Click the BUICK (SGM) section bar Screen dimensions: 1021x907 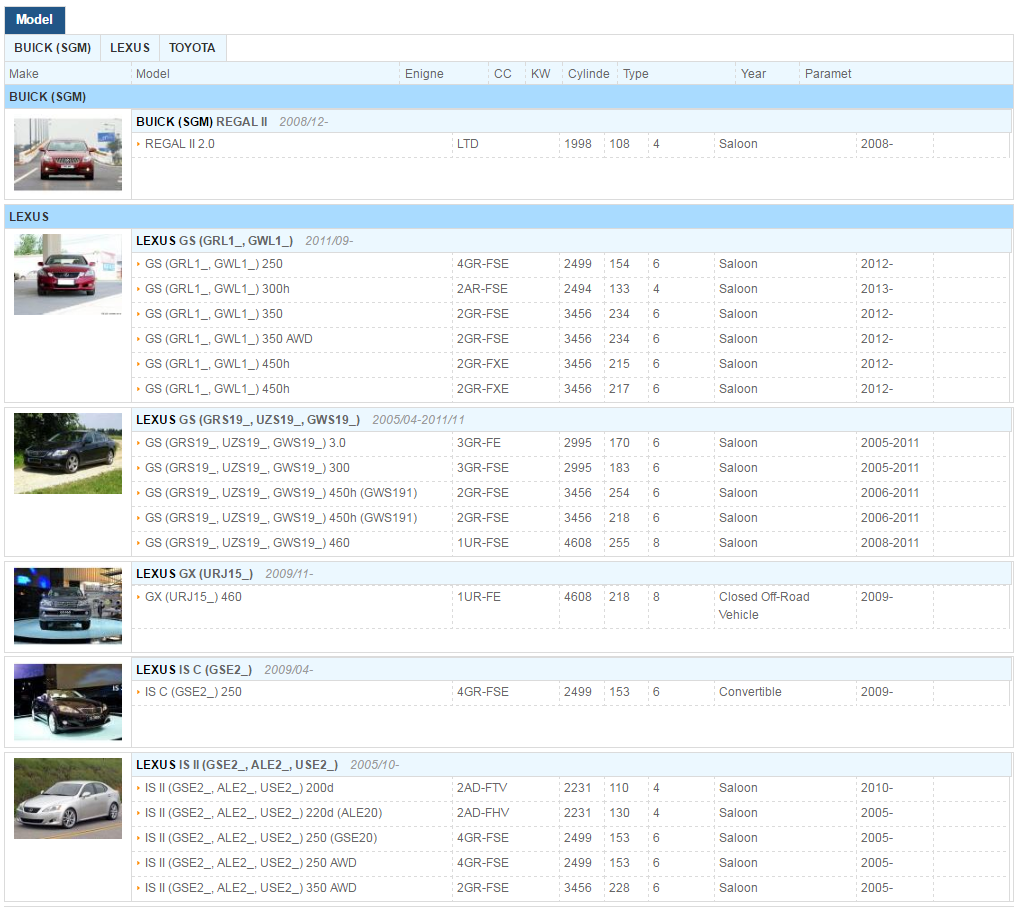tap(509, 96)
